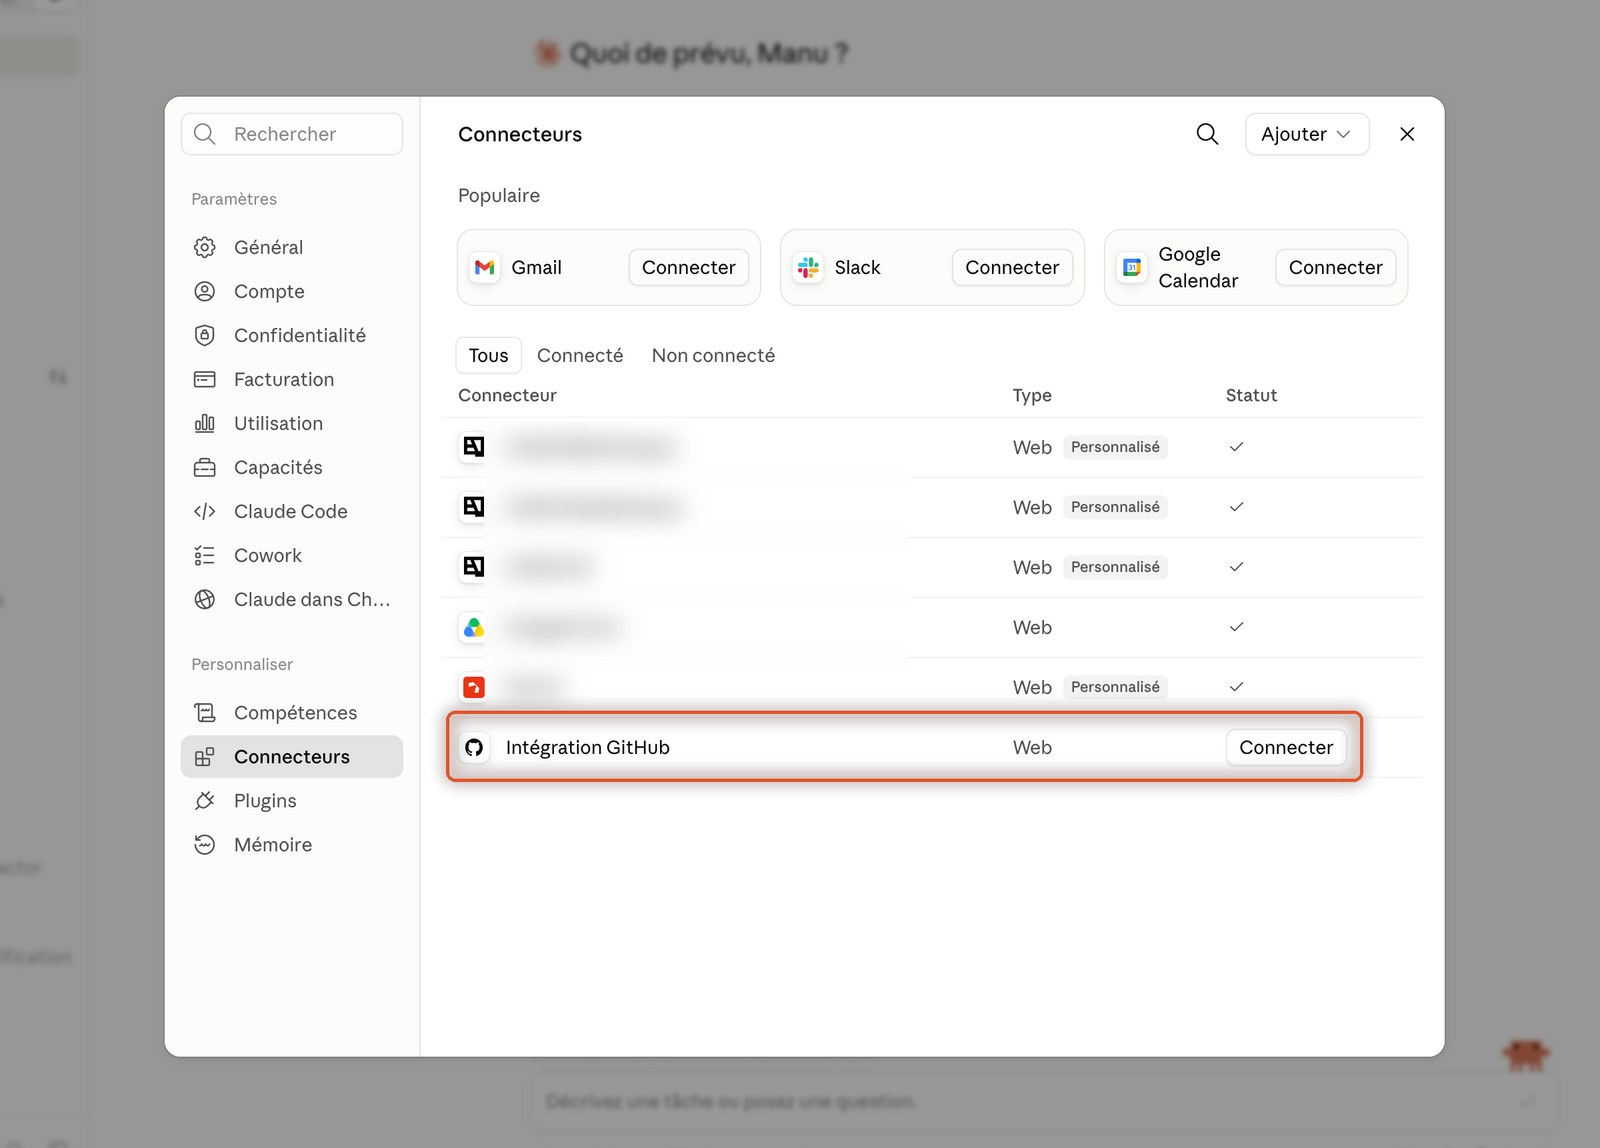Open the Compétences icon
Screen dimensions: 1600x1148
point(205,712)
